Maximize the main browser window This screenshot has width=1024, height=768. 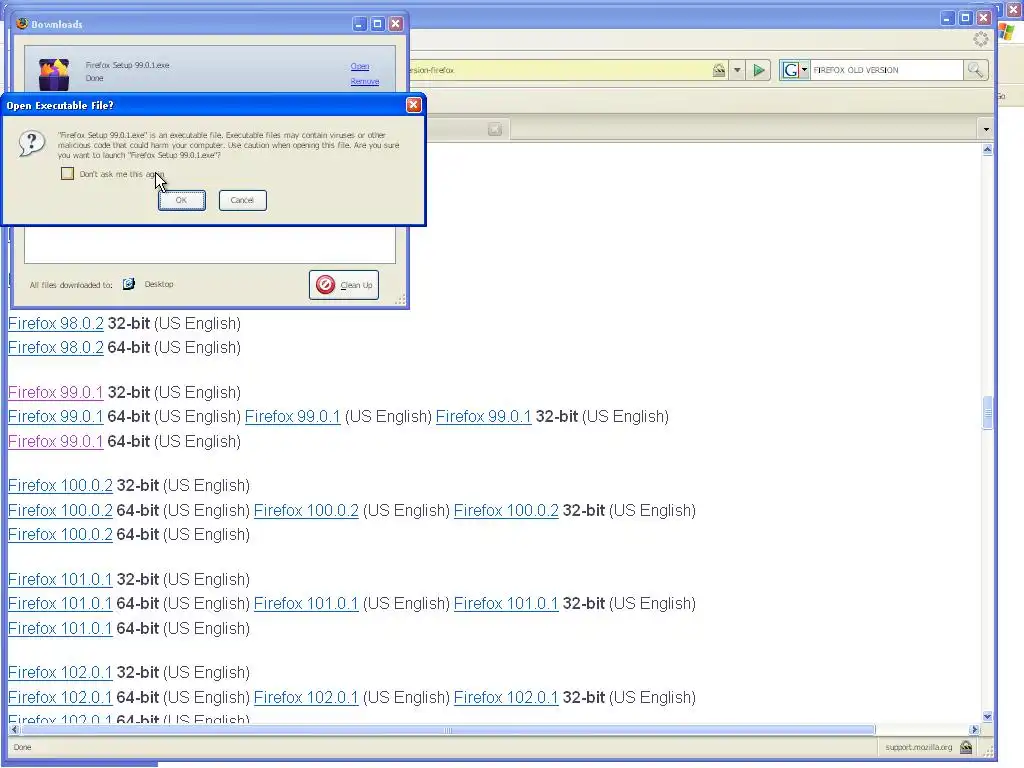pos(965,18)
